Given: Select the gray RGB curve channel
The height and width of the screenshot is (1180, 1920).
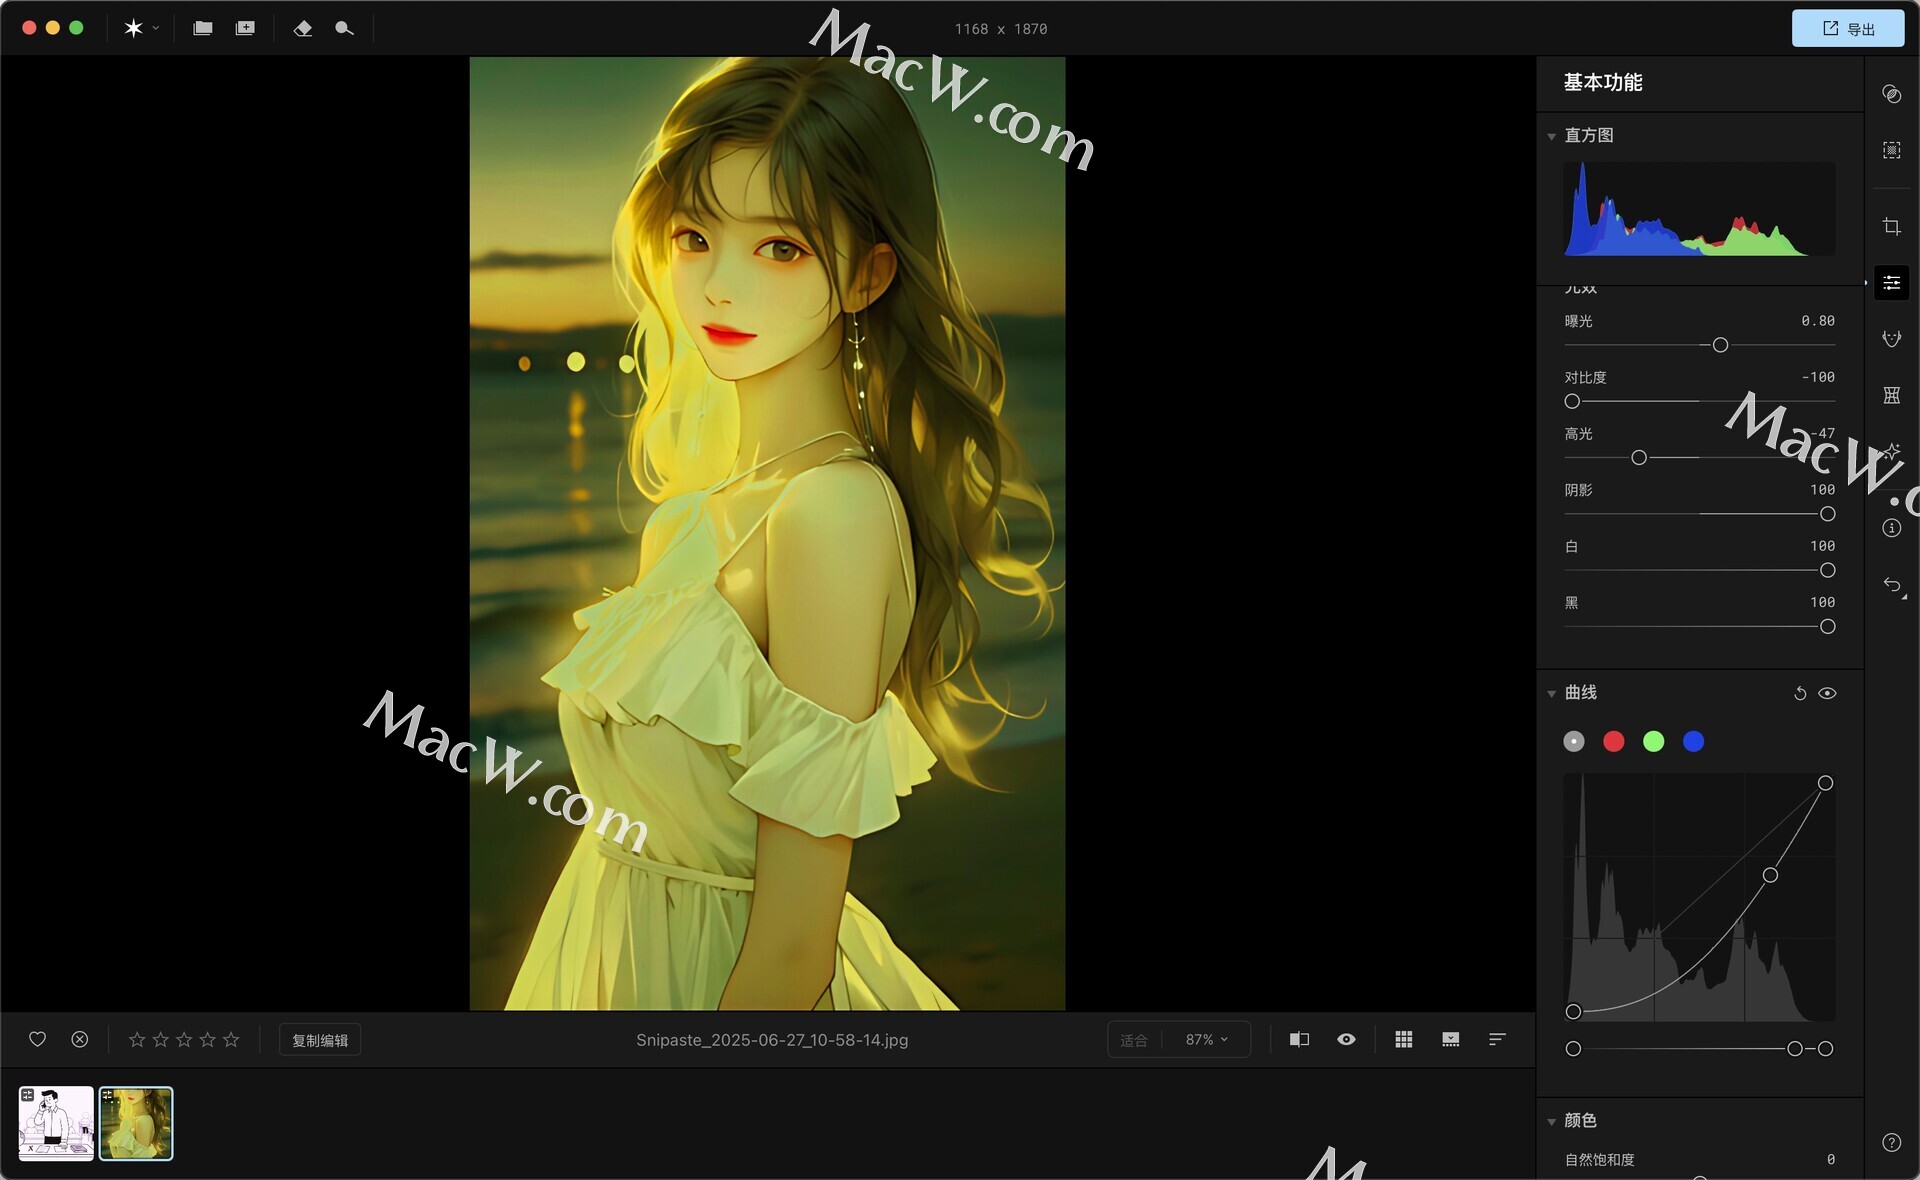Looking at the screenshot, I should (1574, 741).
